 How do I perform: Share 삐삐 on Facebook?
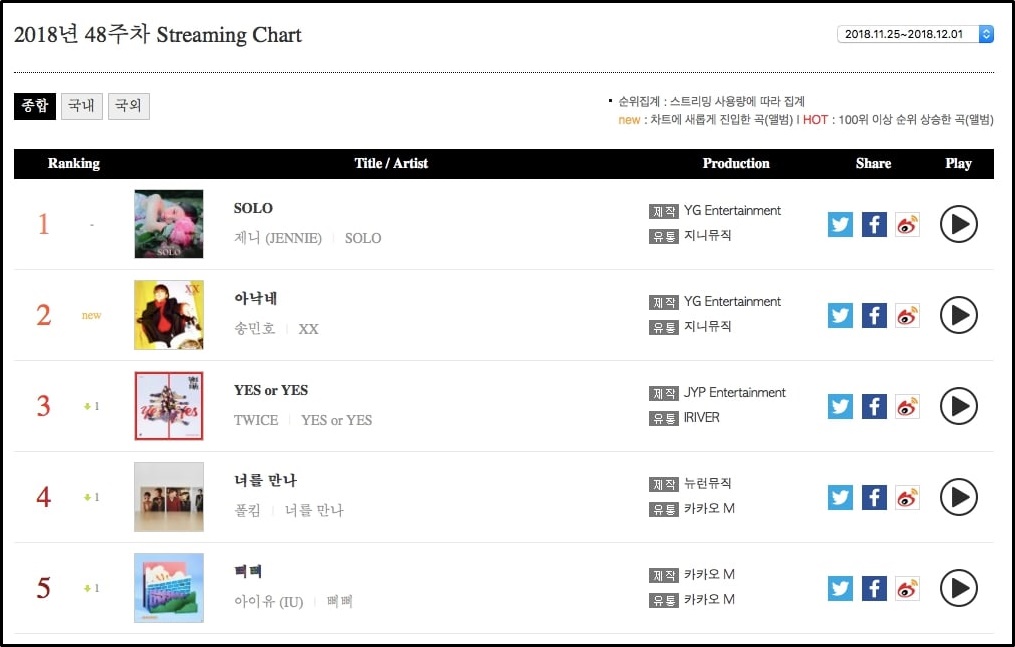874,588
